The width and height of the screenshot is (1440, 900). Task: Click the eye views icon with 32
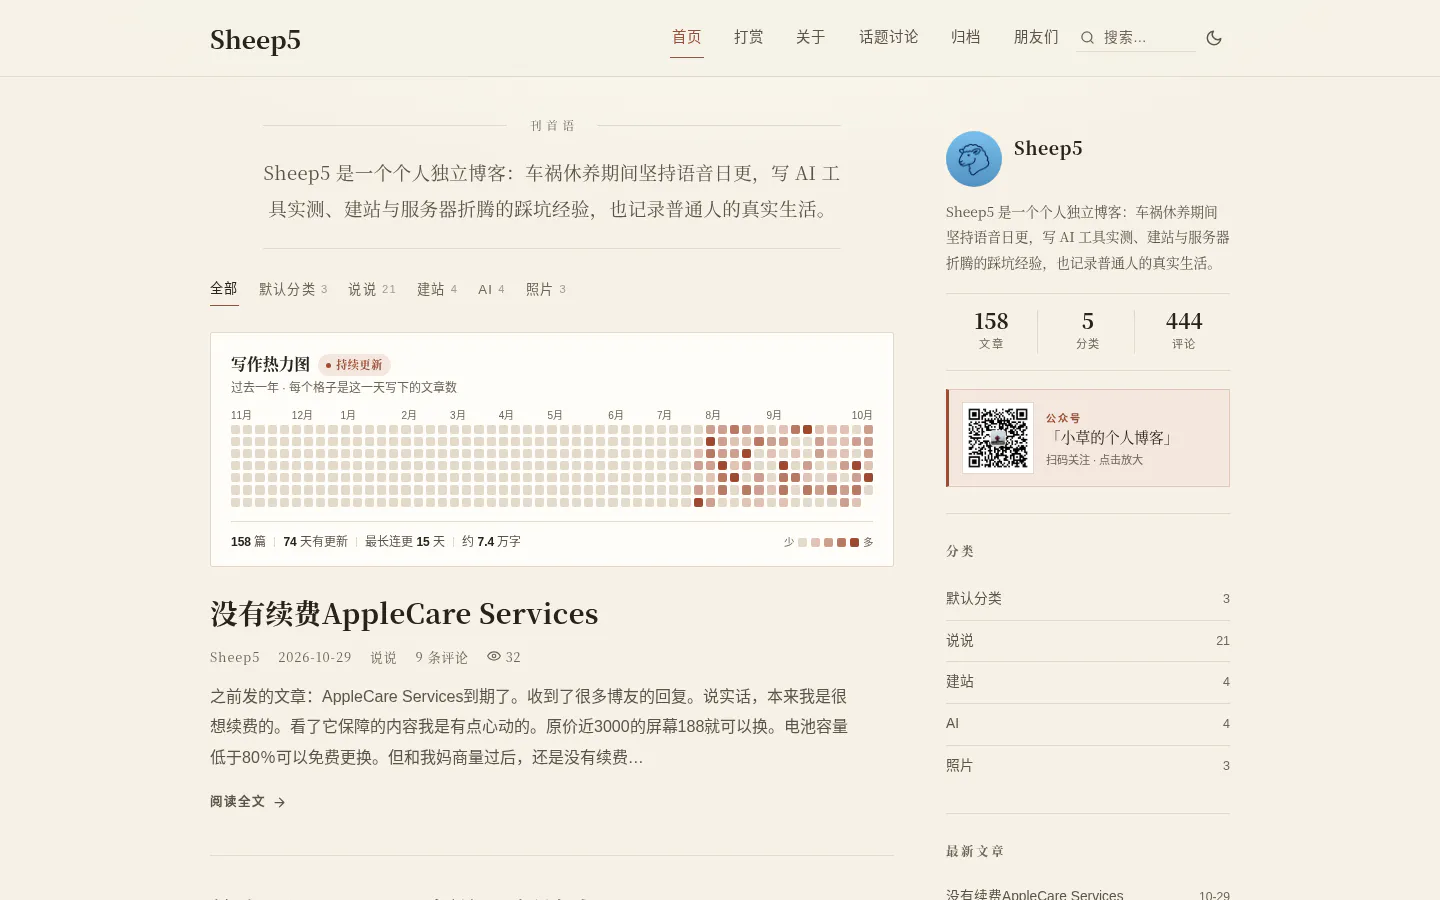coord(494,657)
